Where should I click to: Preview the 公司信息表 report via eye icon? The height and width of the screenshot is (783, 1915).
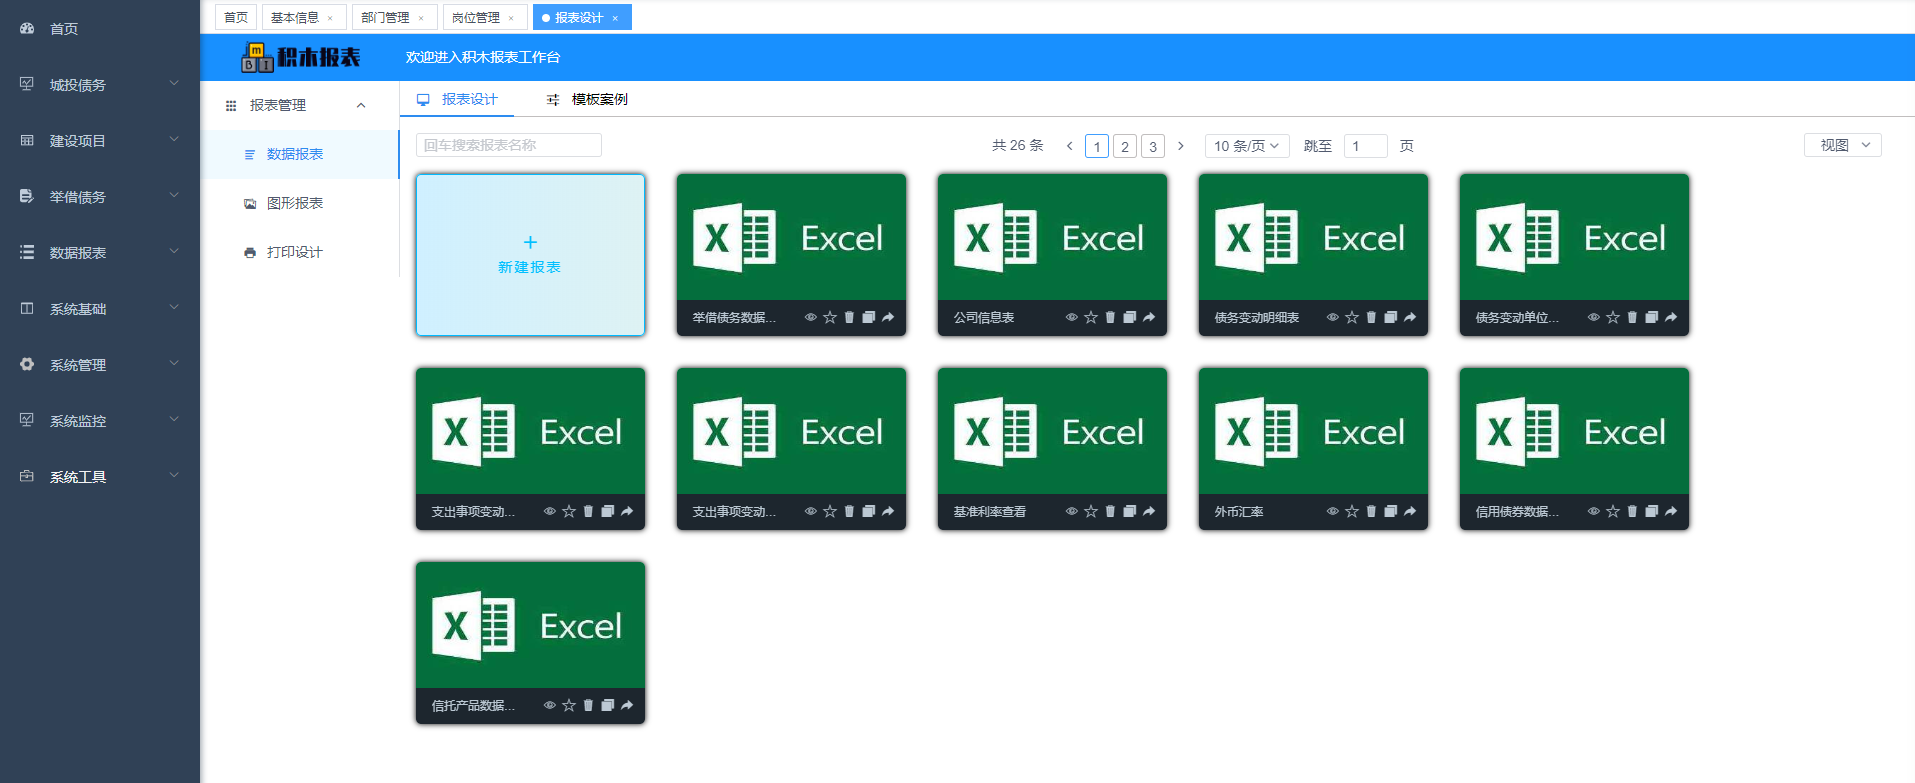coord(1071,317)
